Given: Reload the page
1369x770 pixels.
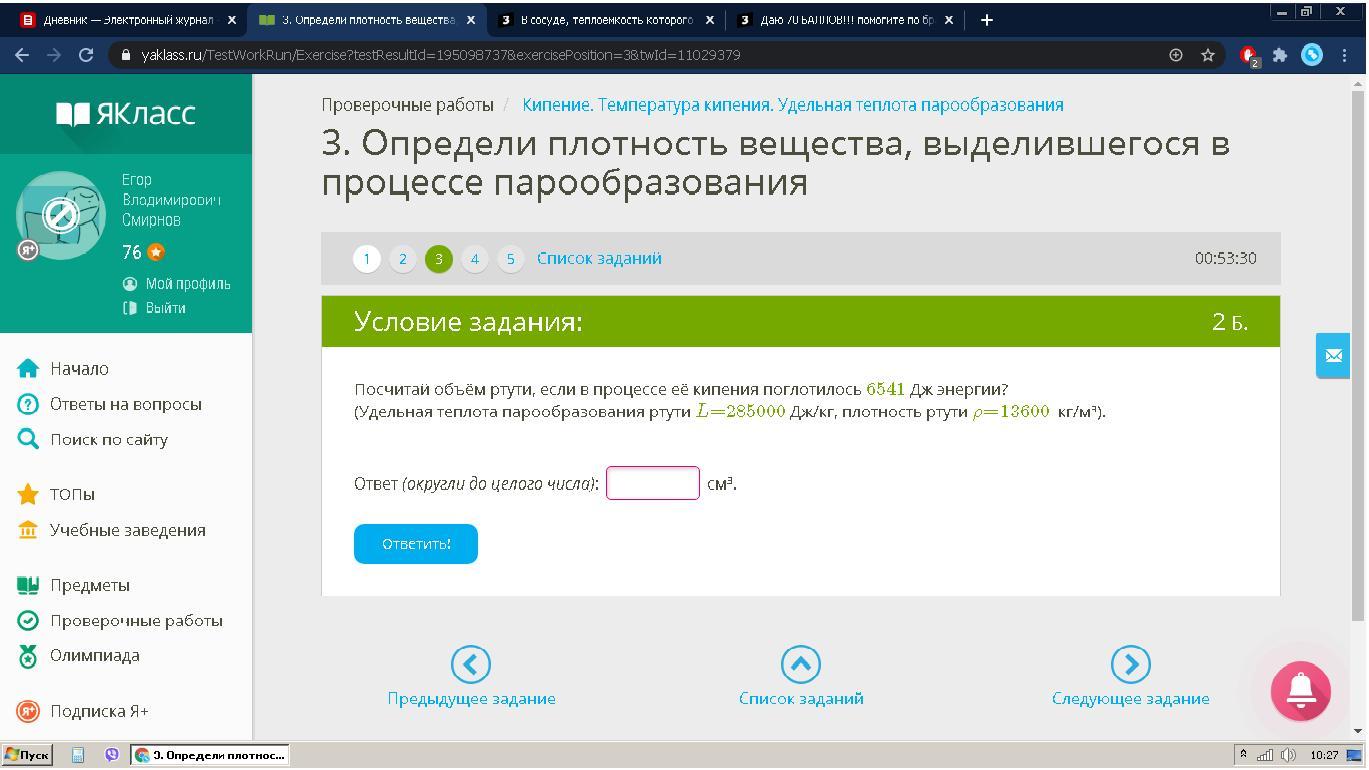Looking at the screenshot, I should point(86,55).
